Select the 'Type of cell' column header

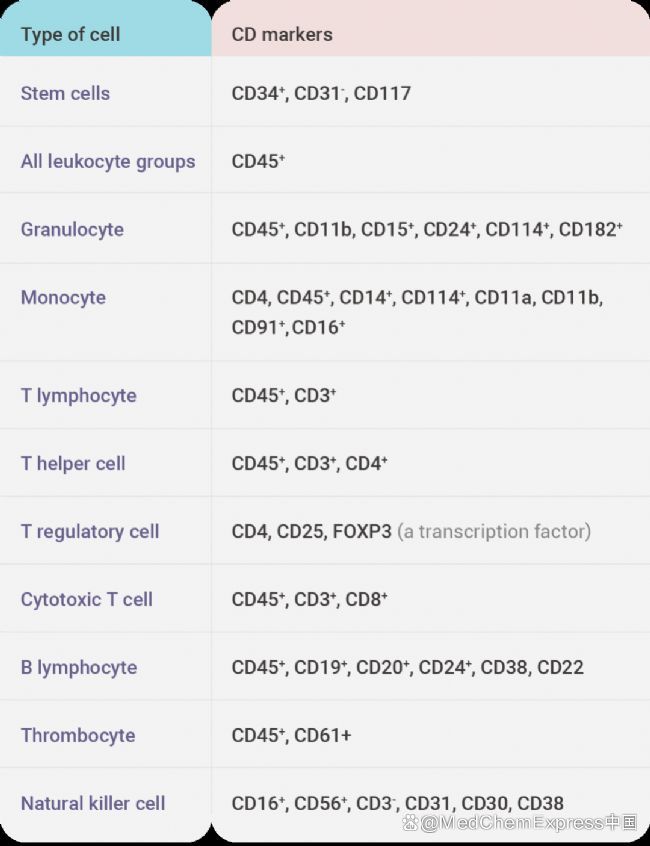point(71,35)
